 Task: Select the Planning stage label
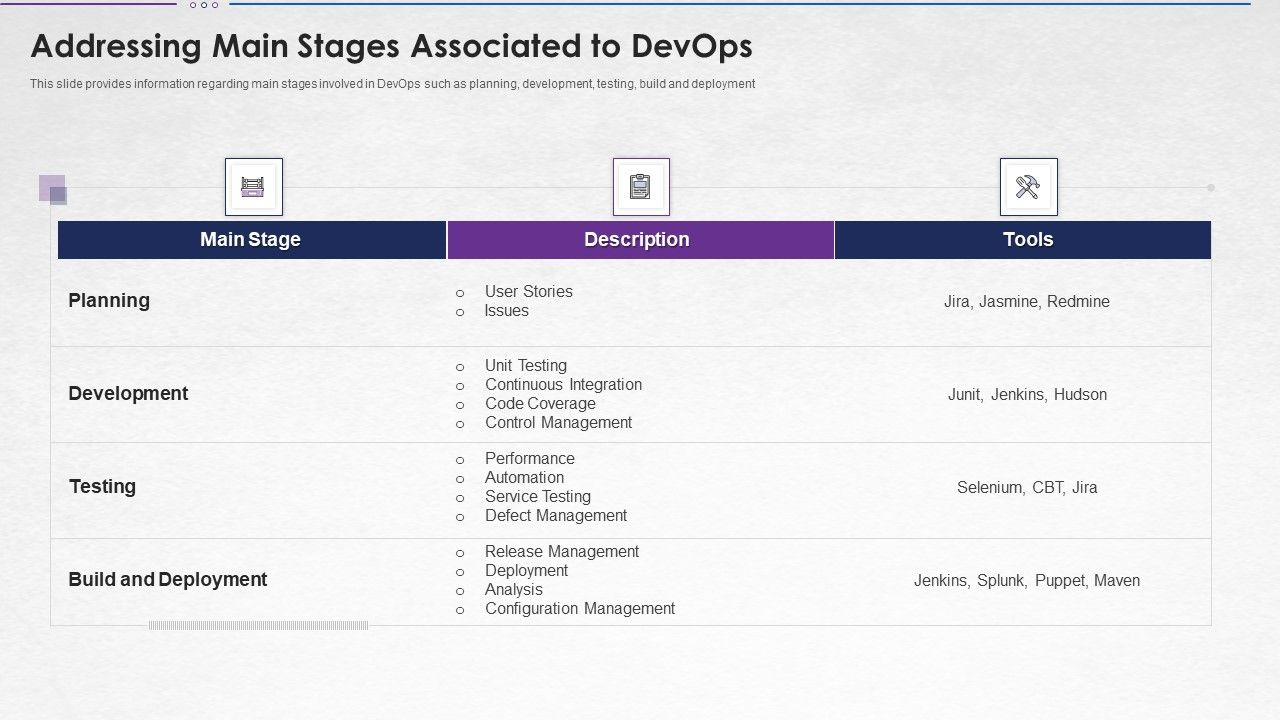[x=109, y=301]
